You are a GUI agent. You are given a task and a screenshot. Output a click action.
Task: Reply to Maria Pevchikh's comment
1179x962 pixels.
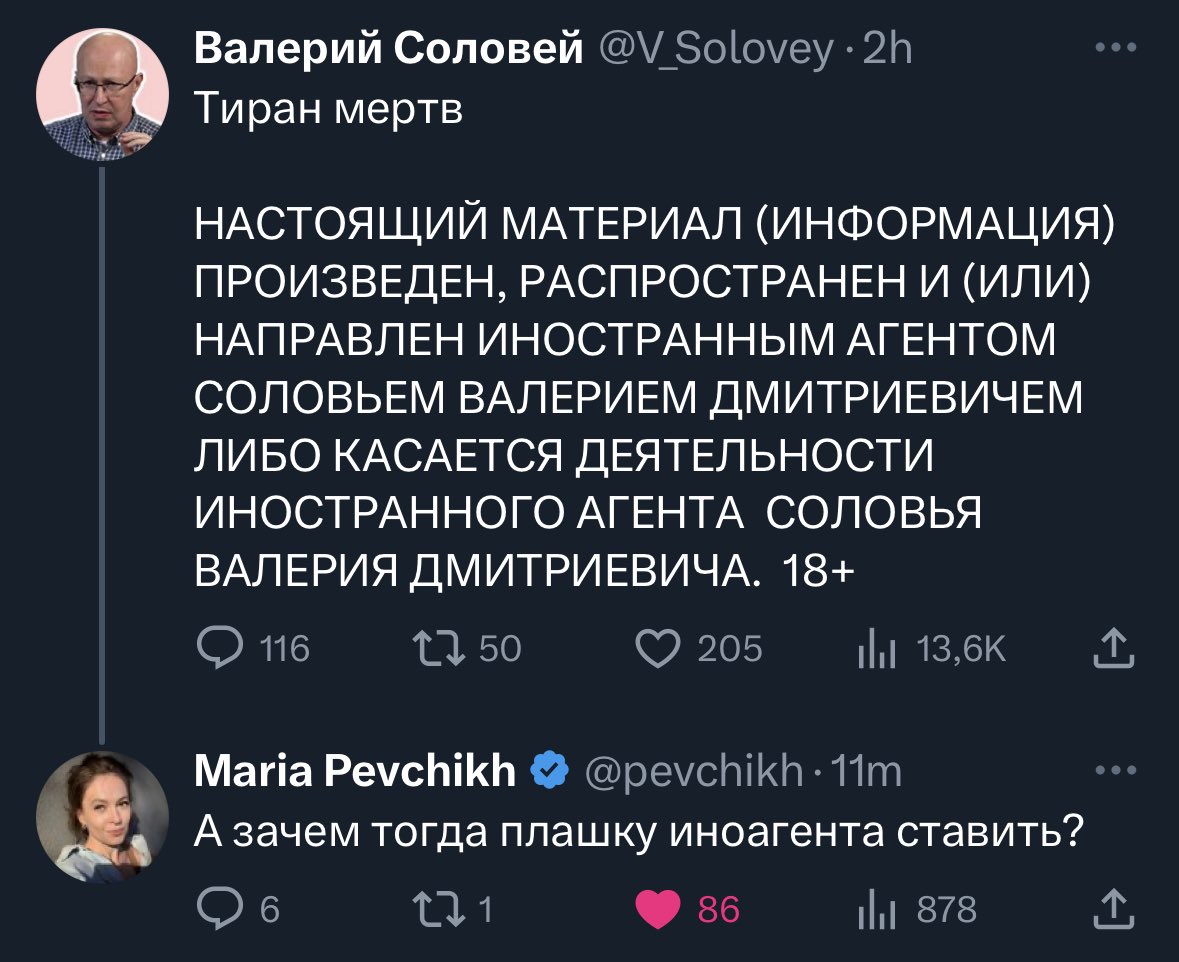click(220, 909)
